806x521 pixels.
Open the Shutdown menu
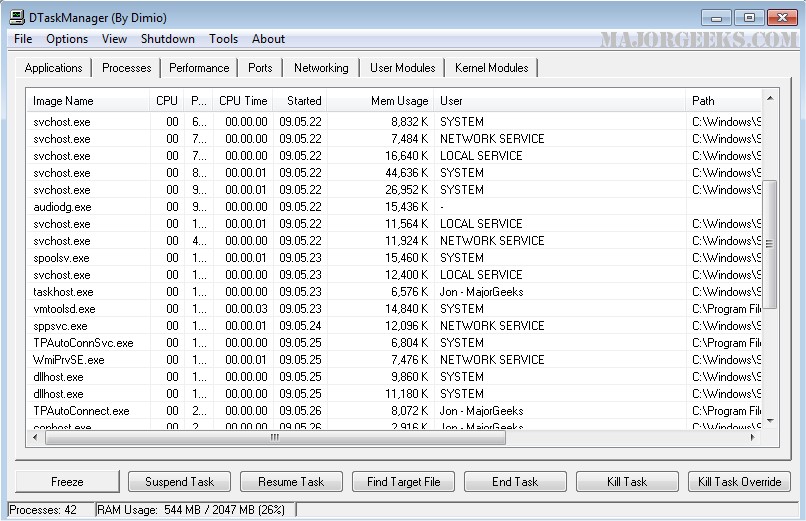click(x=168, y=39)
